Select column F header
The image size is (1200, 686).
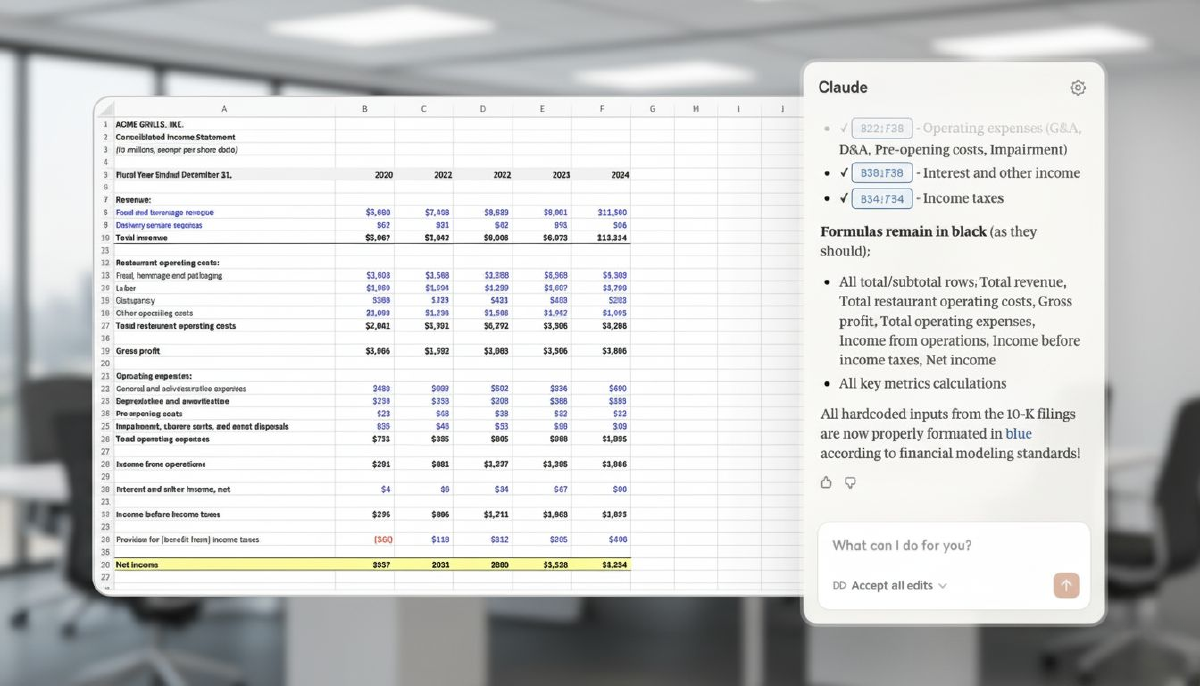click(x=602, y=108)
